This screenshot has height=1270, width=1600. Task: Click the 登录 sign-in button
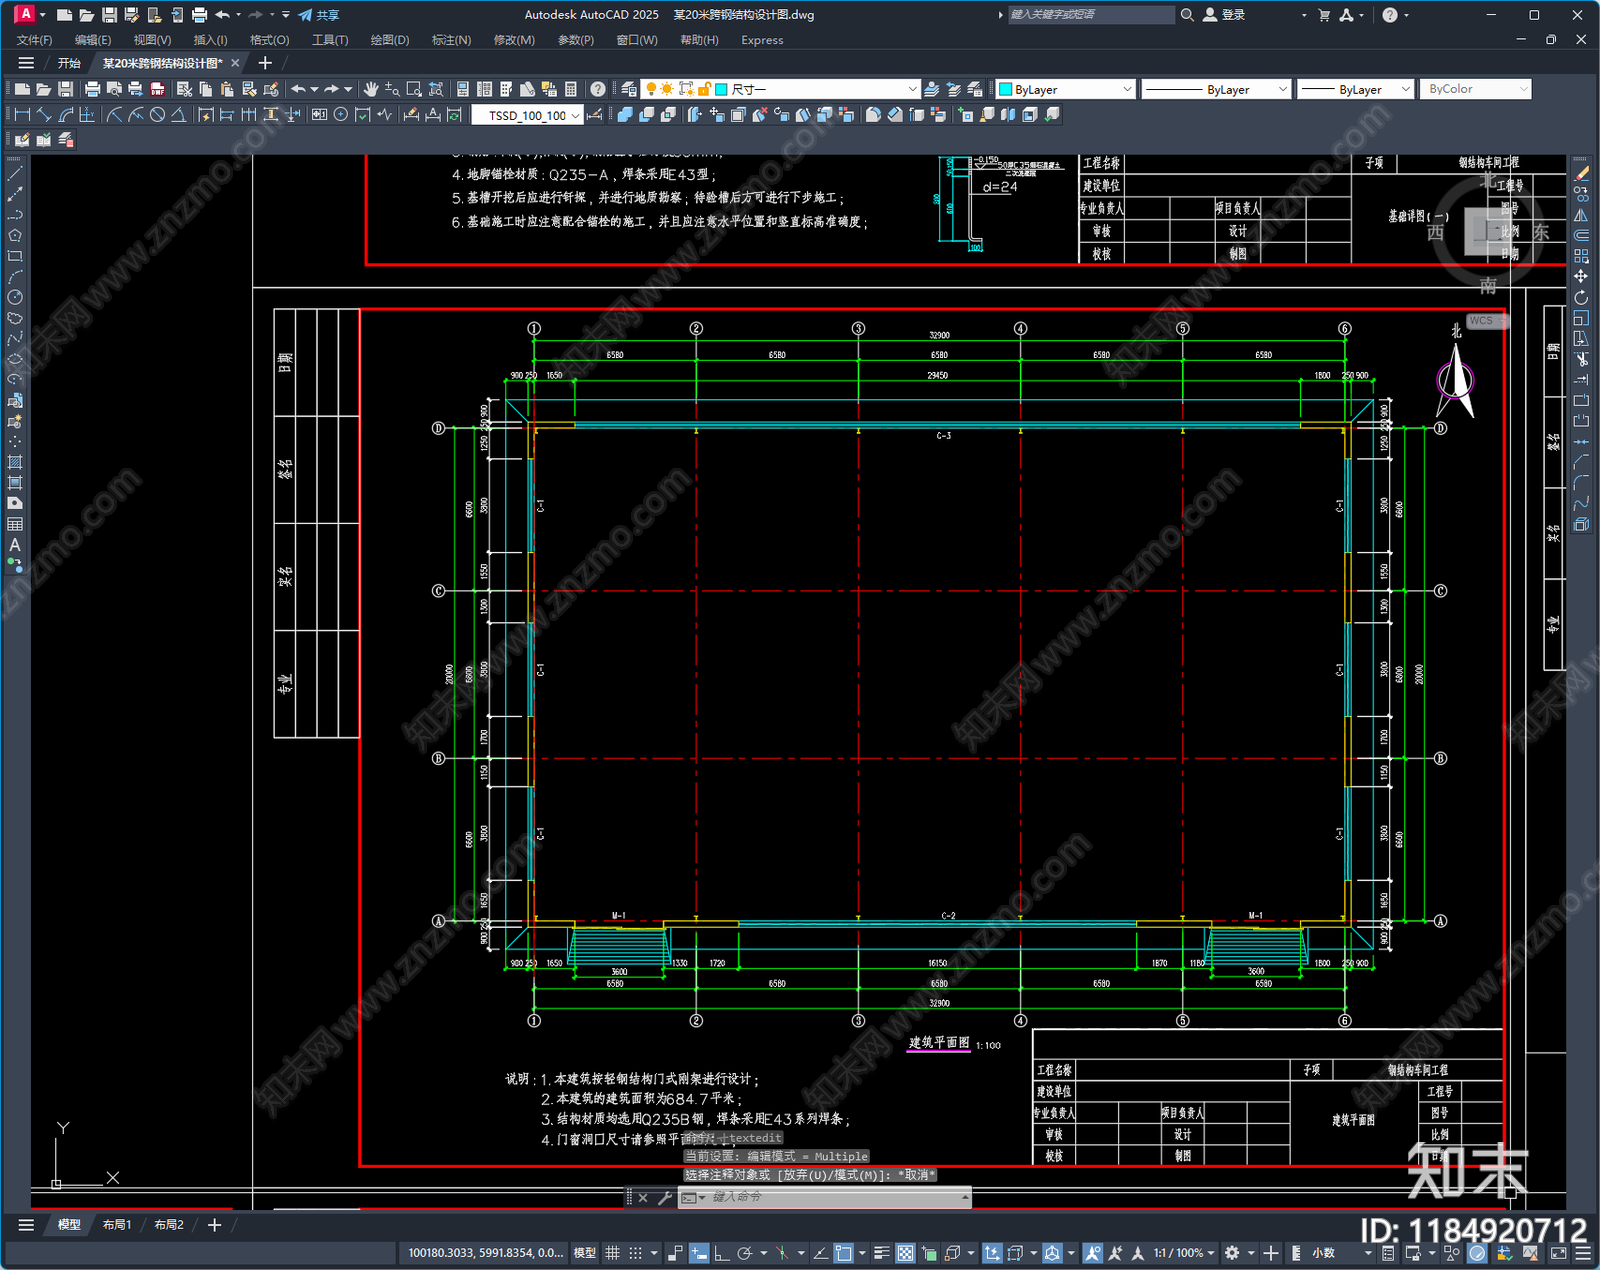pos(1225,15)
